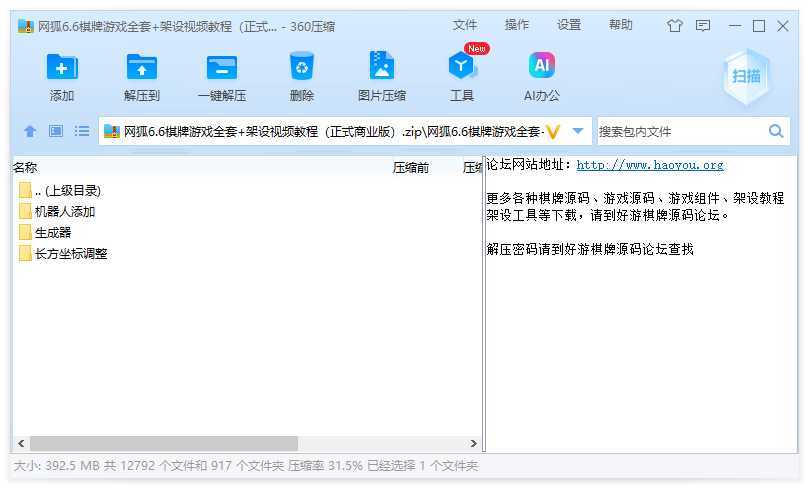Open the 图片压缩 image compression tool
Screen dimensions: 809x488
tap(381, 68)
